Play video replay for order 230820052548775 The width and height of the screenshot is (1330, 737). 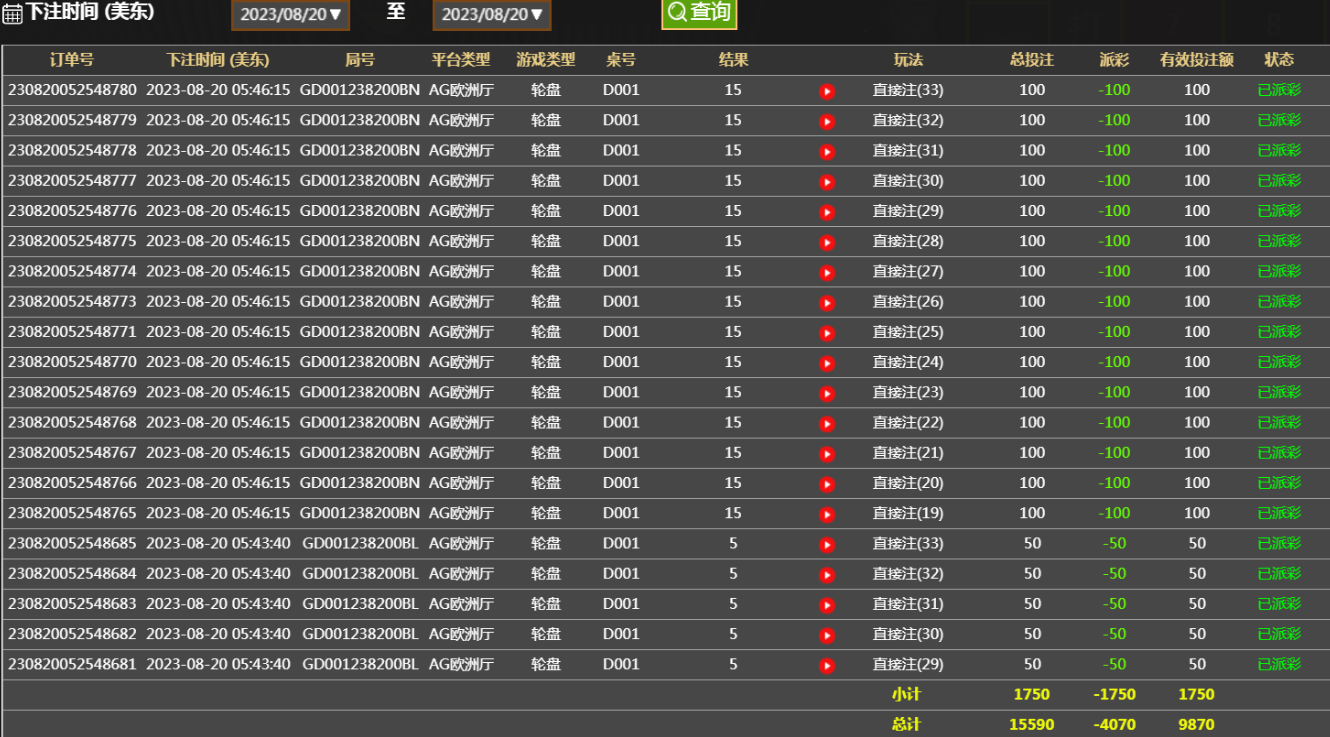[827, 242]
